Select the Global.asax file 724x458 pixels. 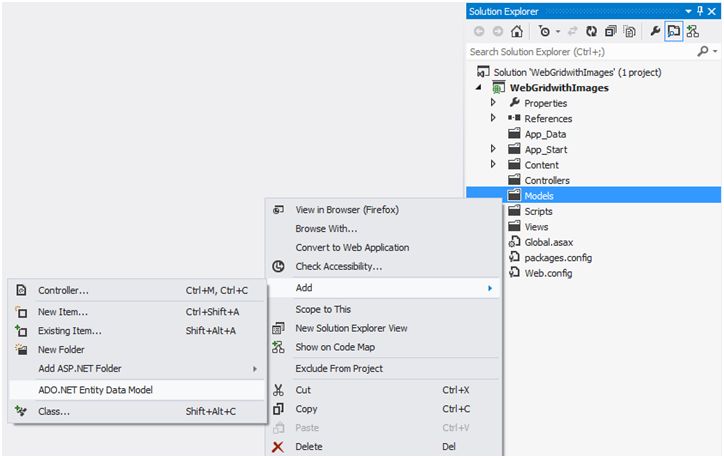tap(541, 242)
